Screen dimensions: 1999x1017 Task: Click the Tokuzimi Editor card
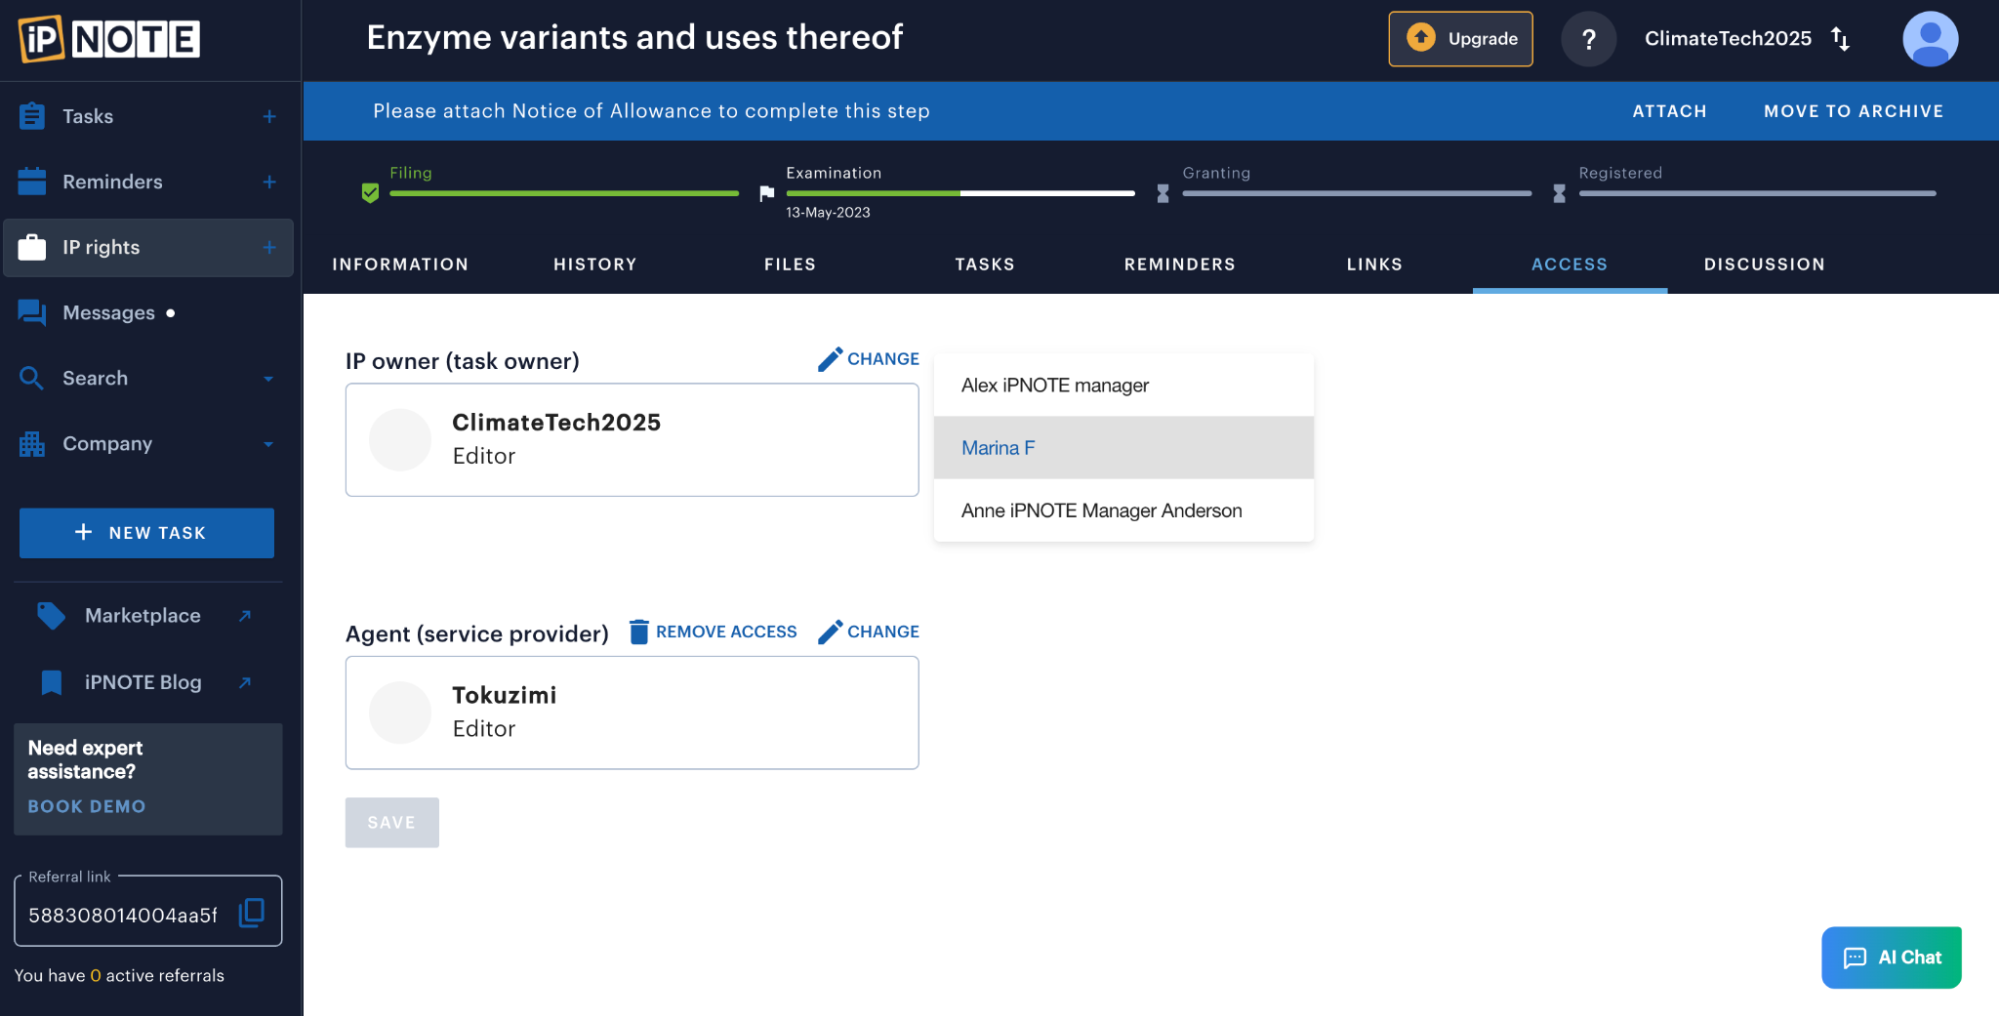pyautogui.click(x=632, y=713)
